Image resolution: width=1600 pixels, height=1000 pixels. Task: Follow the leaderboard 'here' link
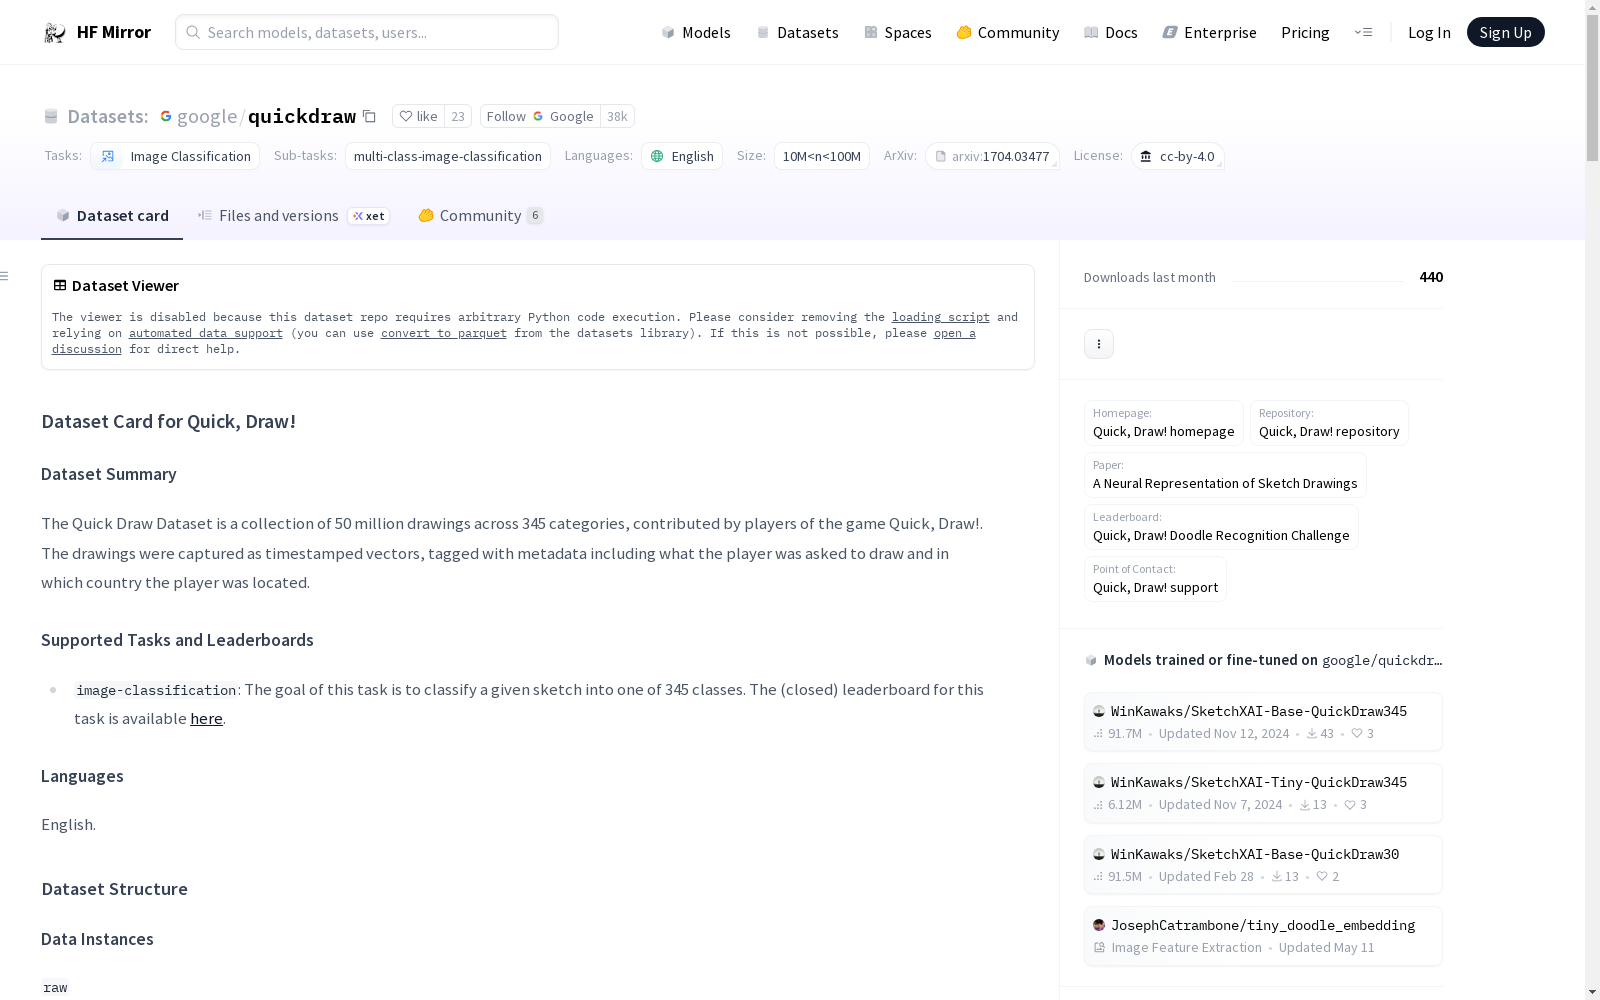207,719
